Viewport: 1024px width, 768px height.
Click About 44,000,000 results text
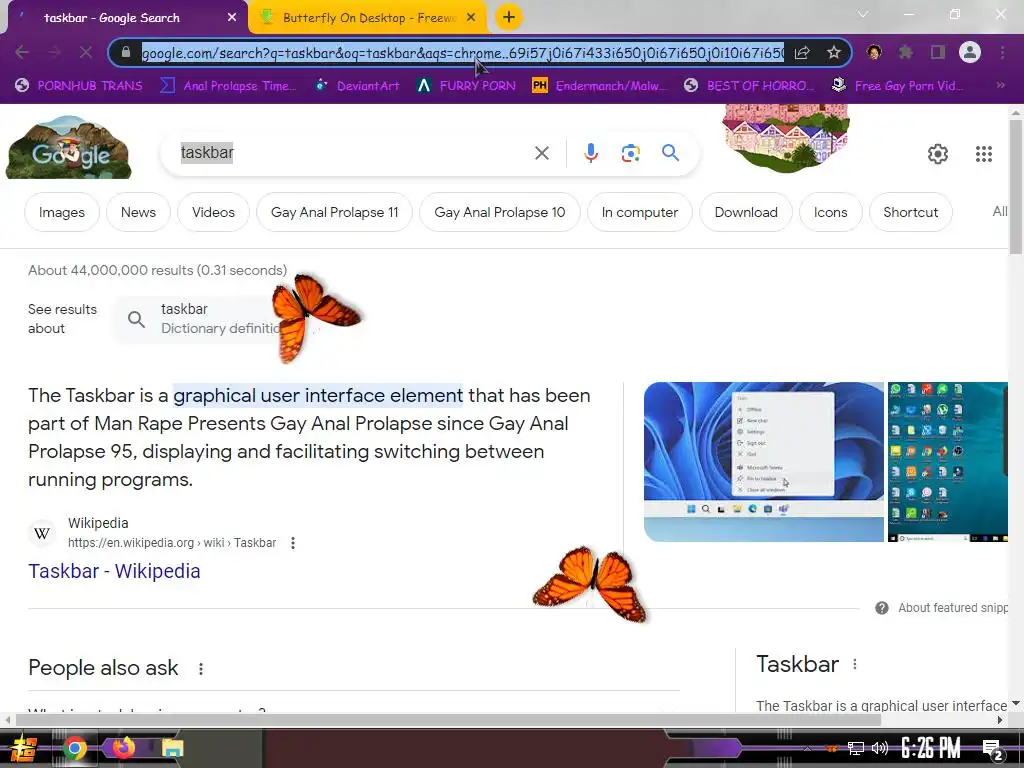click(x=157, y=270)
